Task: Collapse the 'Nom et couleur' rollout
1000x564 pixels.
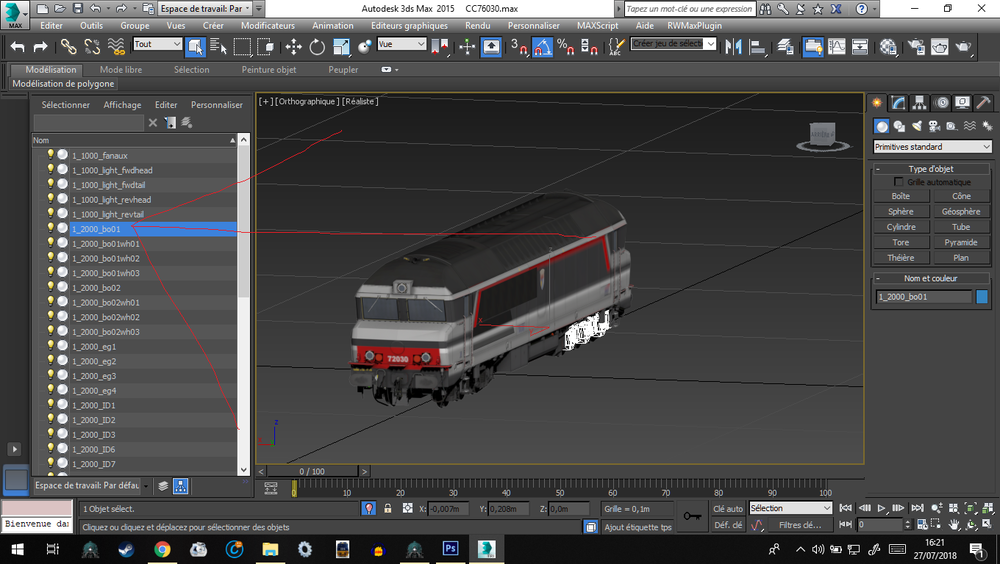Action: 878,278
